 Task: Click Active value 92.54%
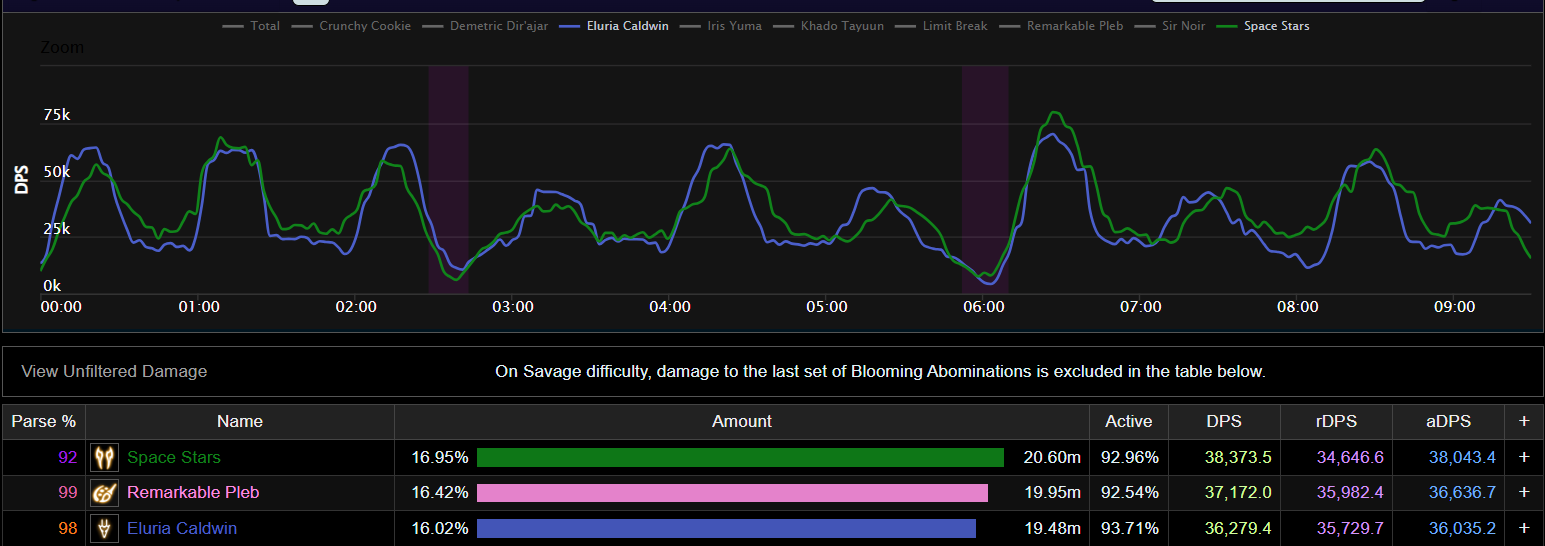click(x=1128, y=493)
